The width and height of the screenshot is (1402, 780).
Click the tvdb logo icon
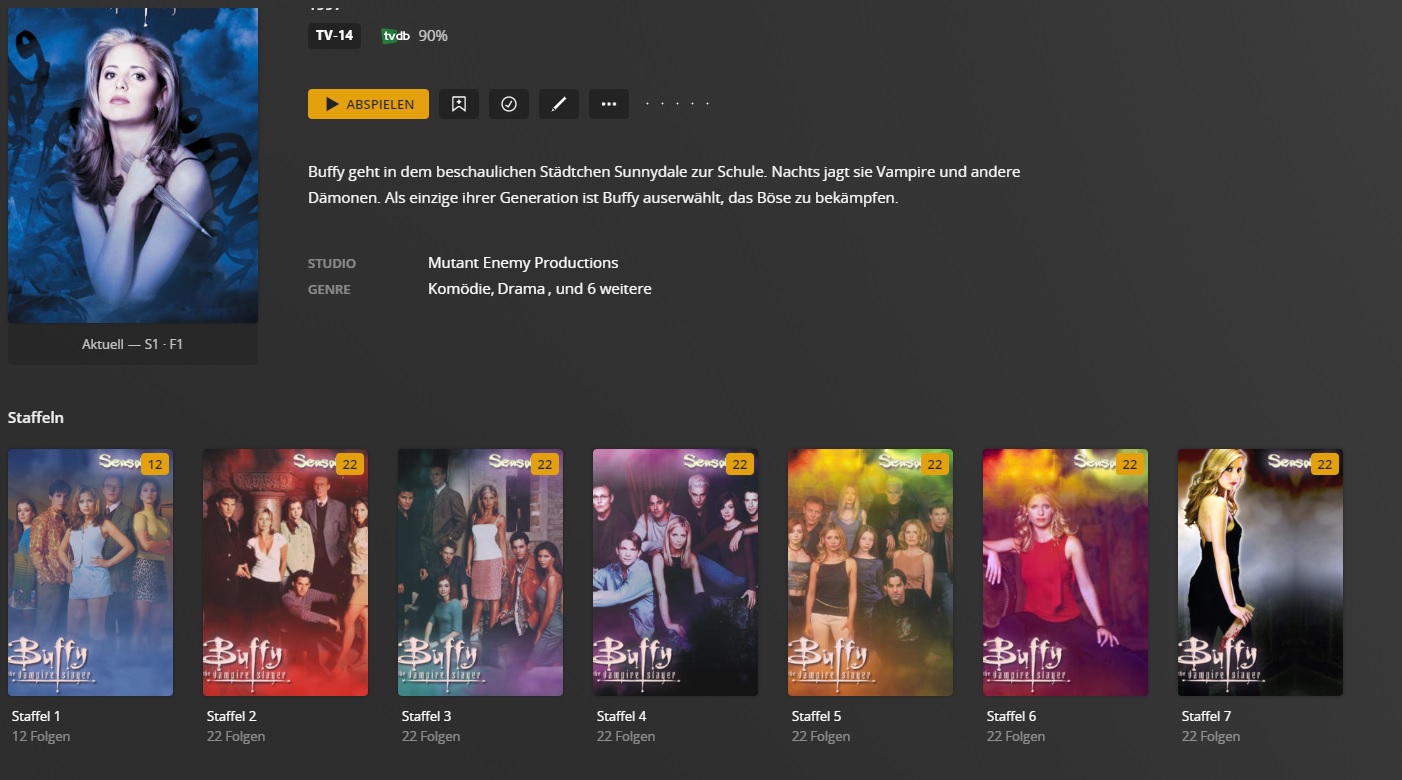coord(396,36)
